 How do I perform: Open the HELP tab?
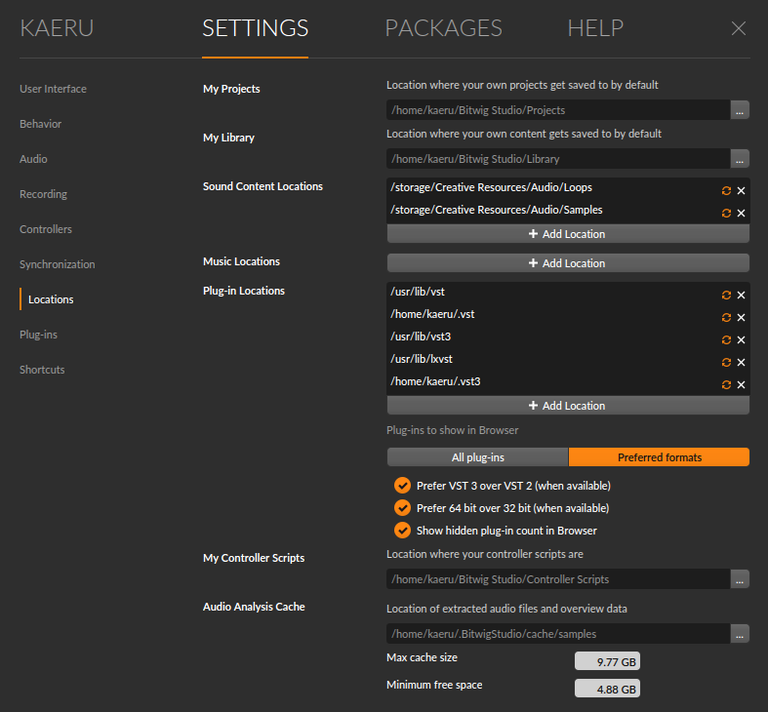point(596,28)
